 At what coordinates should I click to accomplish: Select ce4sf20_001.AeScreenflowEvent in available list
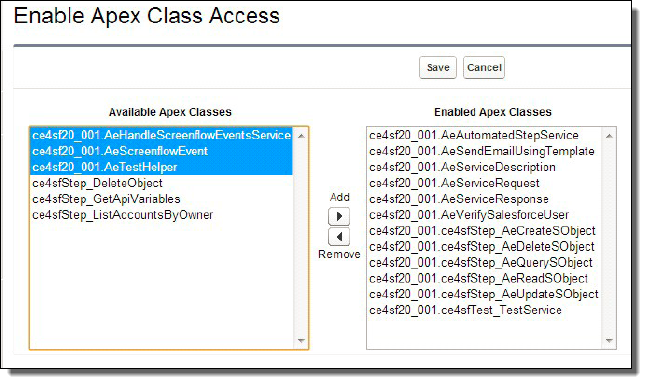point(161,151)
